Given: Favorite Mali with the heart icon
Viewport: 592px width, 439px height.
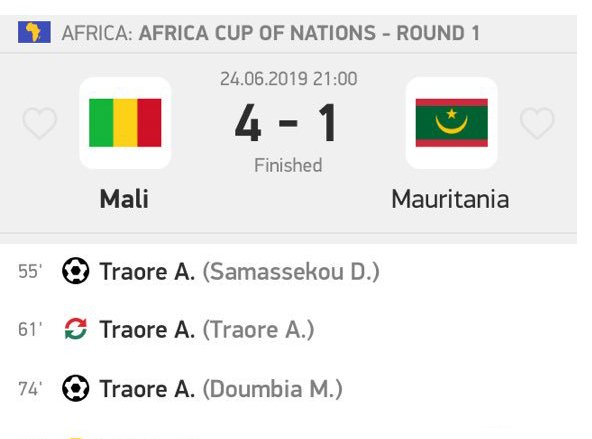Looking at the screenshot, I should point(40,122).
